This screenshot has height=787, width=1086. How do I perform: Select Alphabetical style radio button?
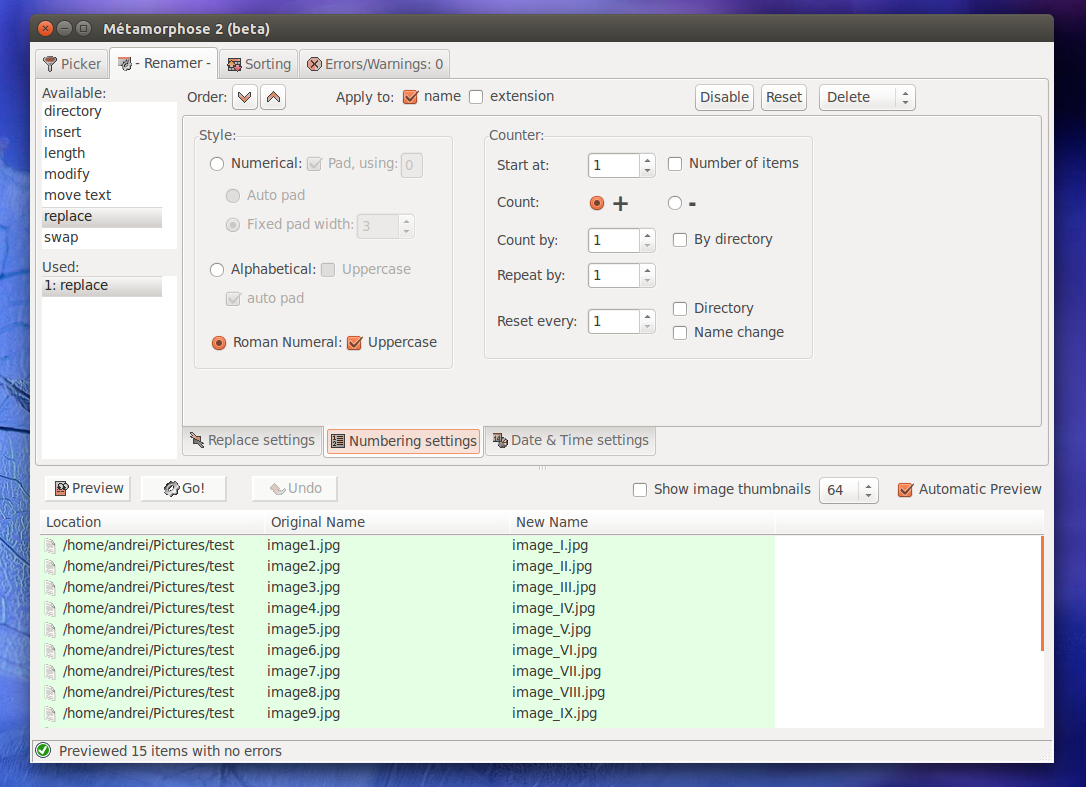tap(217, 270)
